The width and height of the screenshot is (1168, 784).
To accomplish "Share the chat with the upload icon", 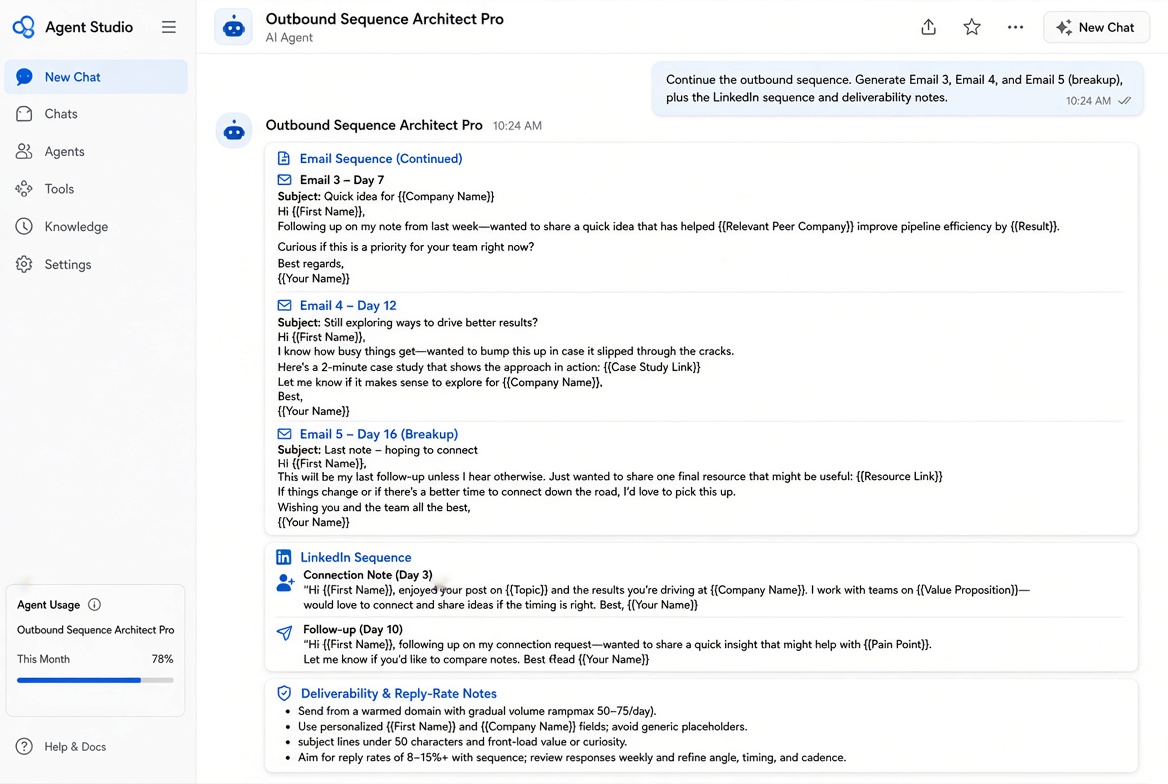I will [x=928, y=28].
